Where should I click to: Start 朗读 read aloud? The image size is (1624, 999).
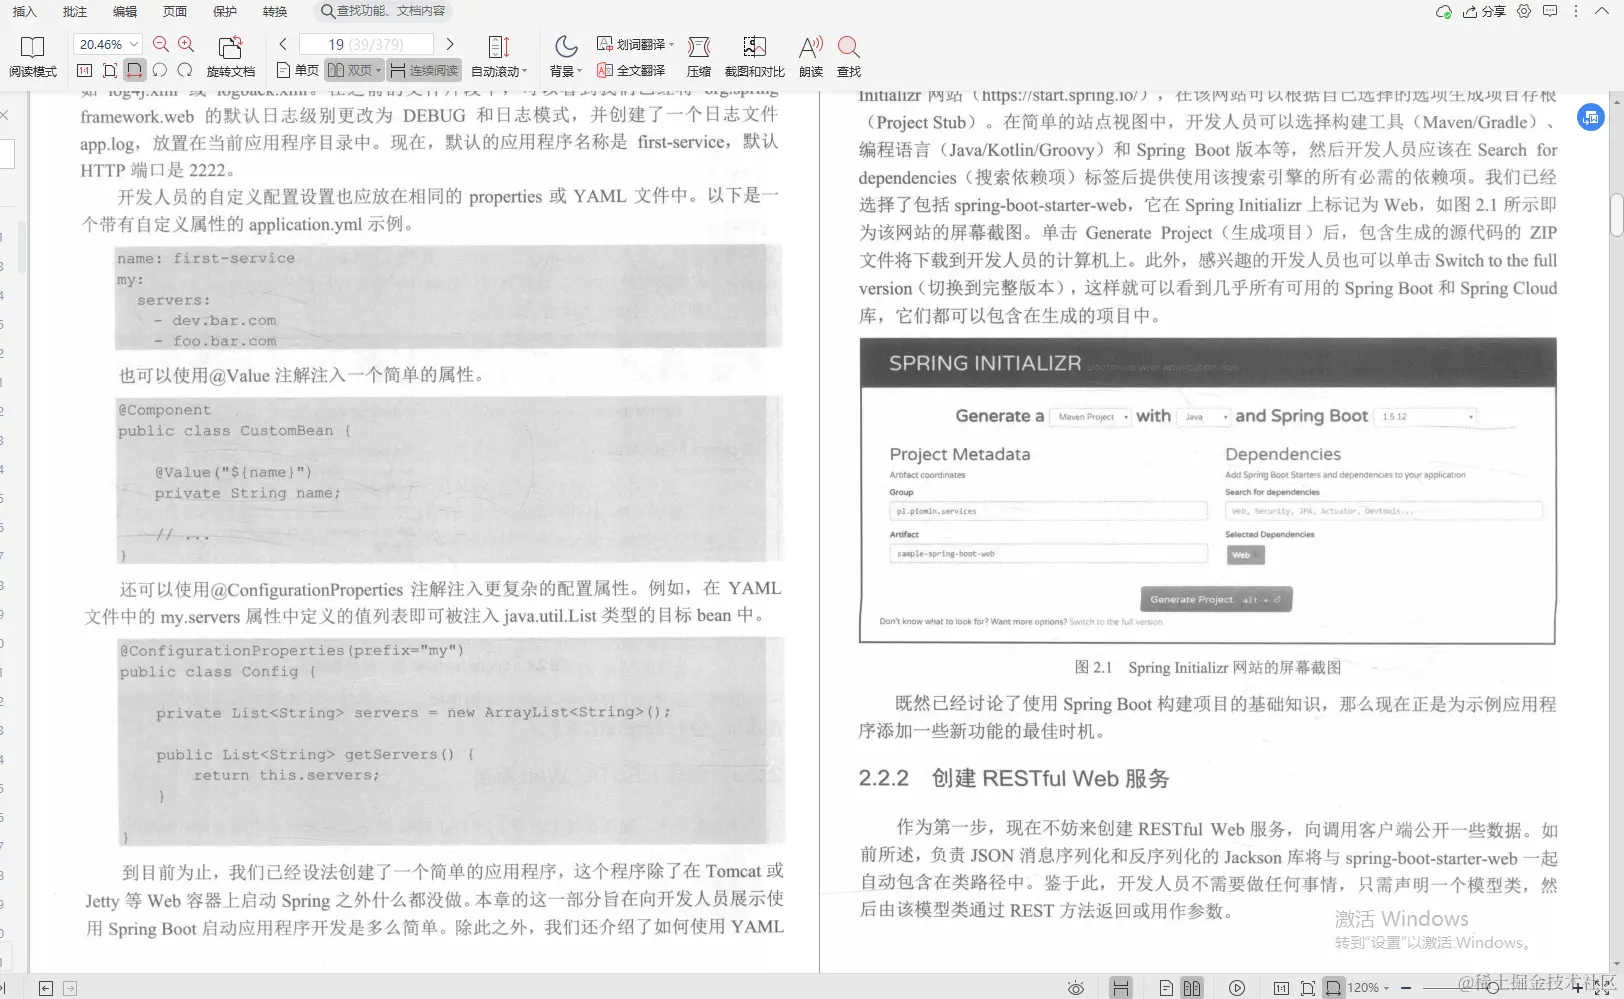click(811, 57)
